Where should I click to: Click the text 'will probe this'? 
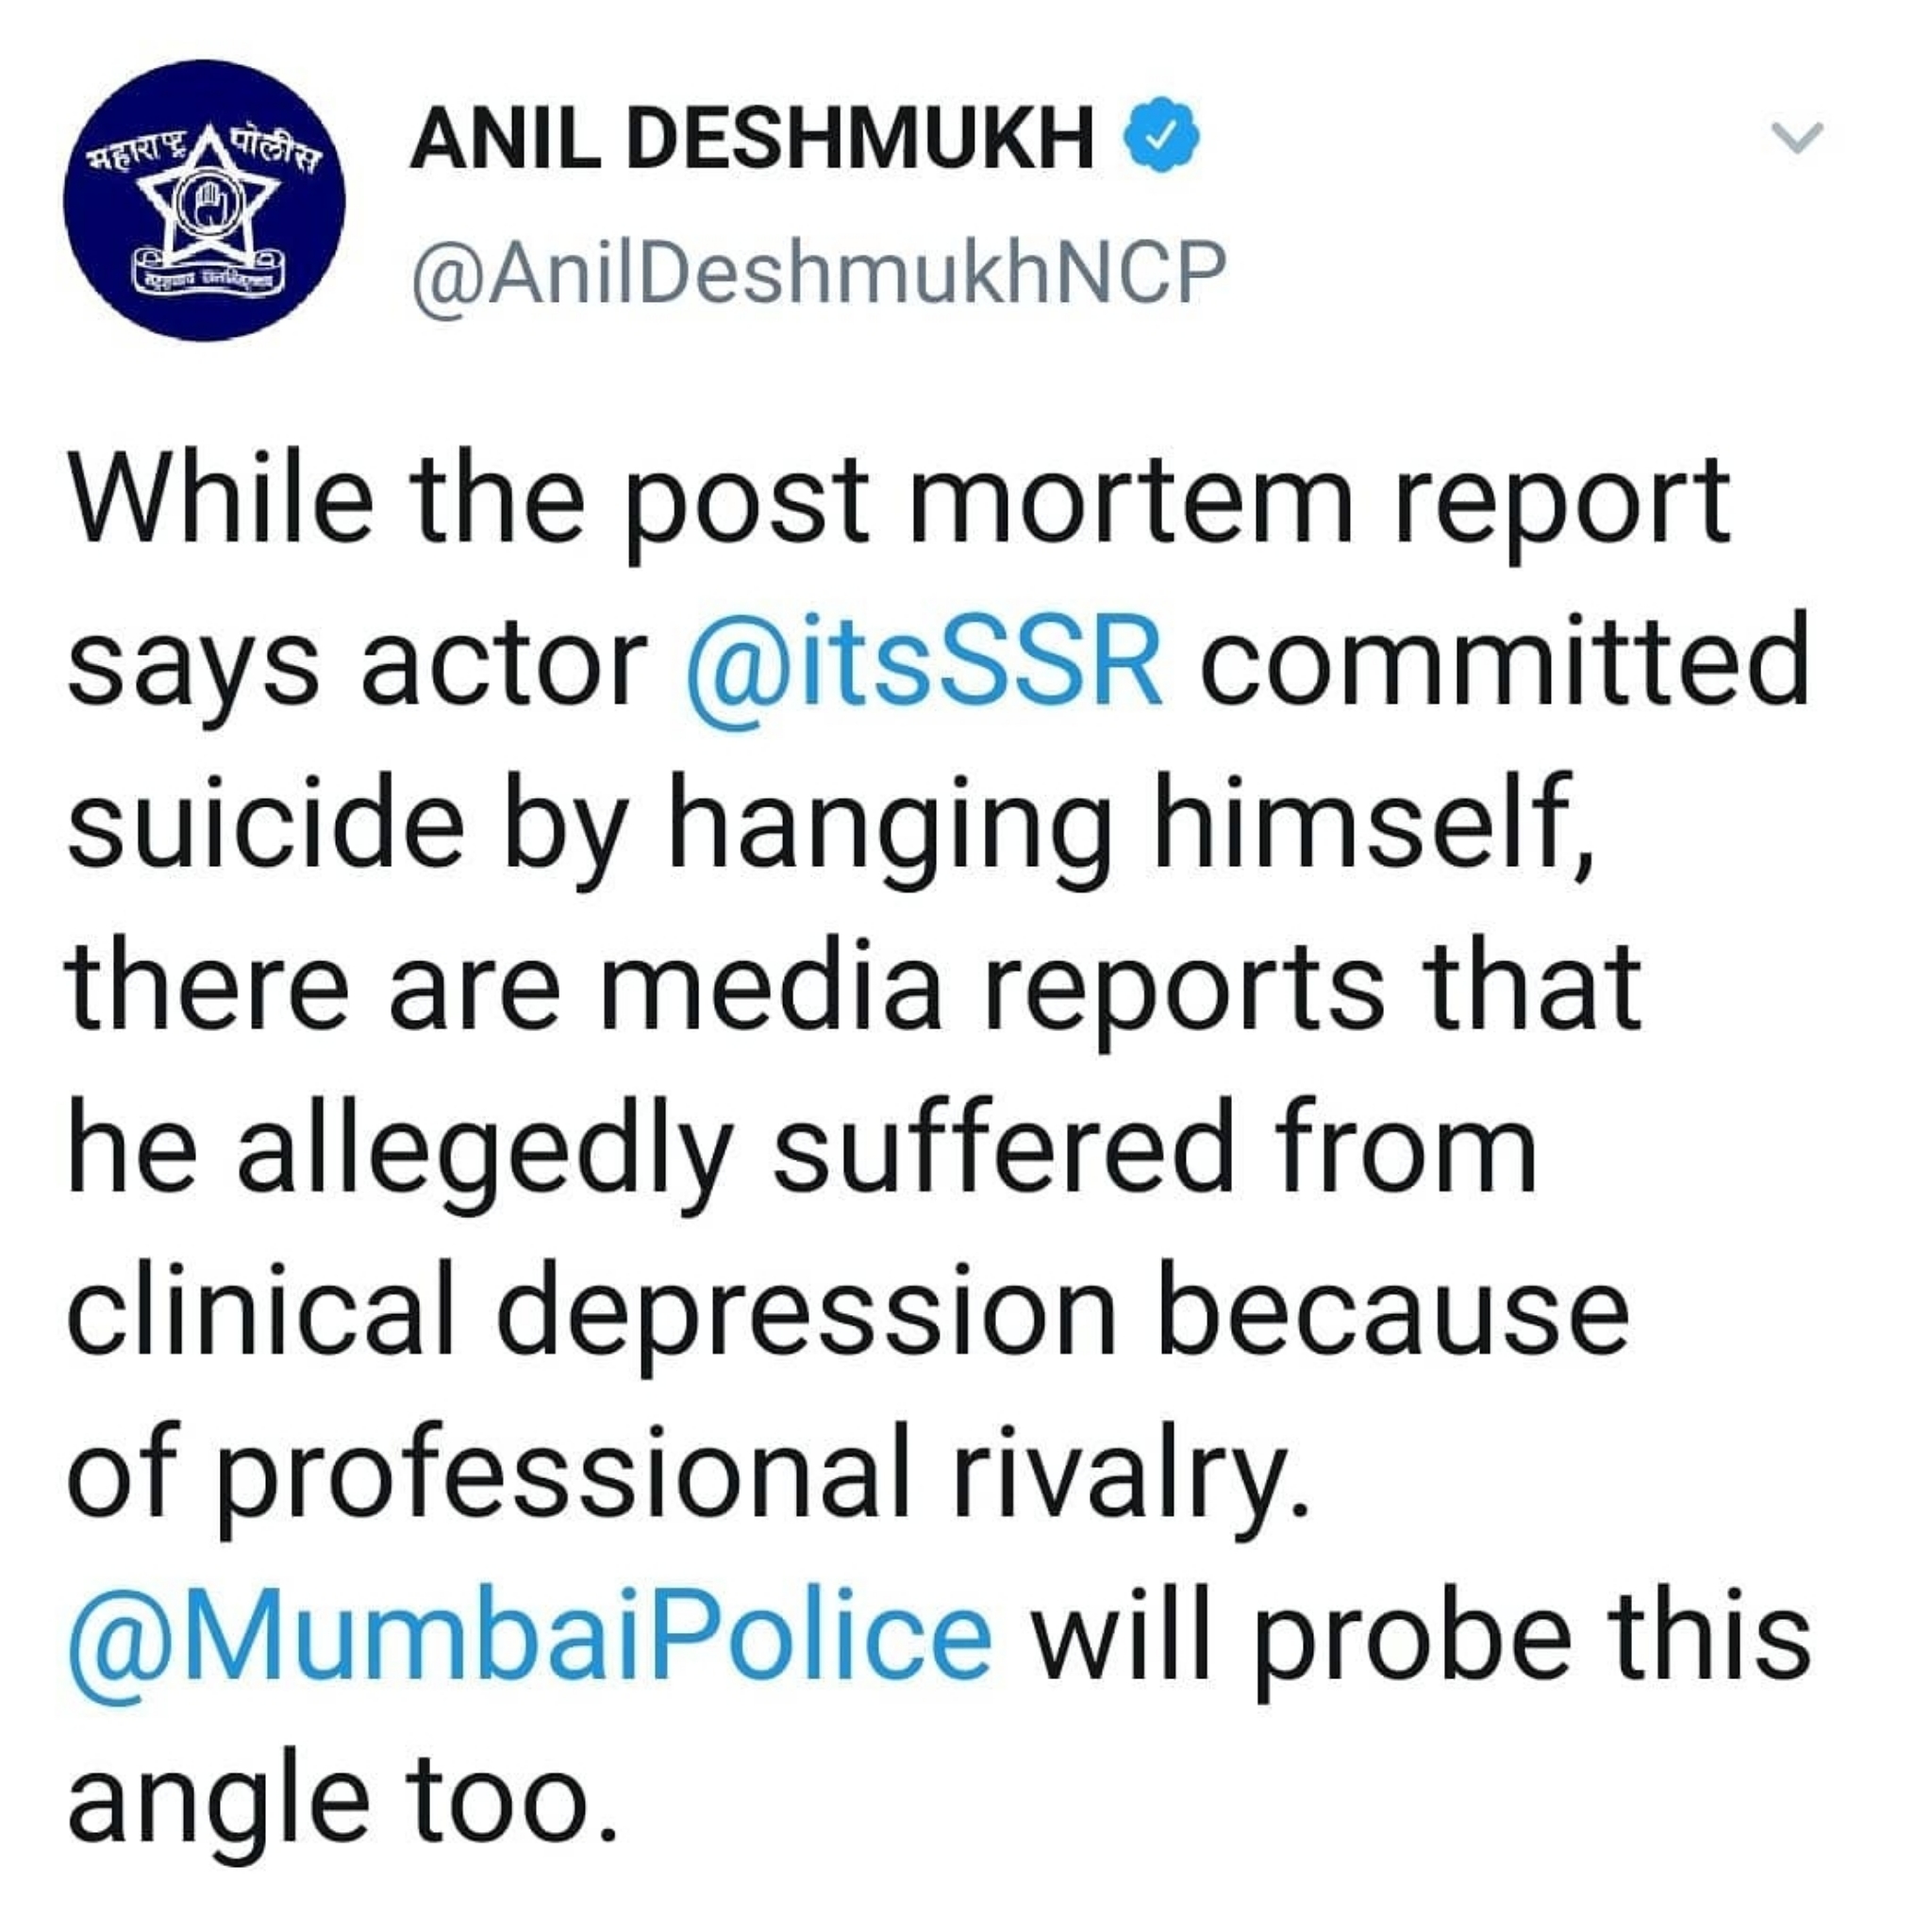pos(1421,1637)
